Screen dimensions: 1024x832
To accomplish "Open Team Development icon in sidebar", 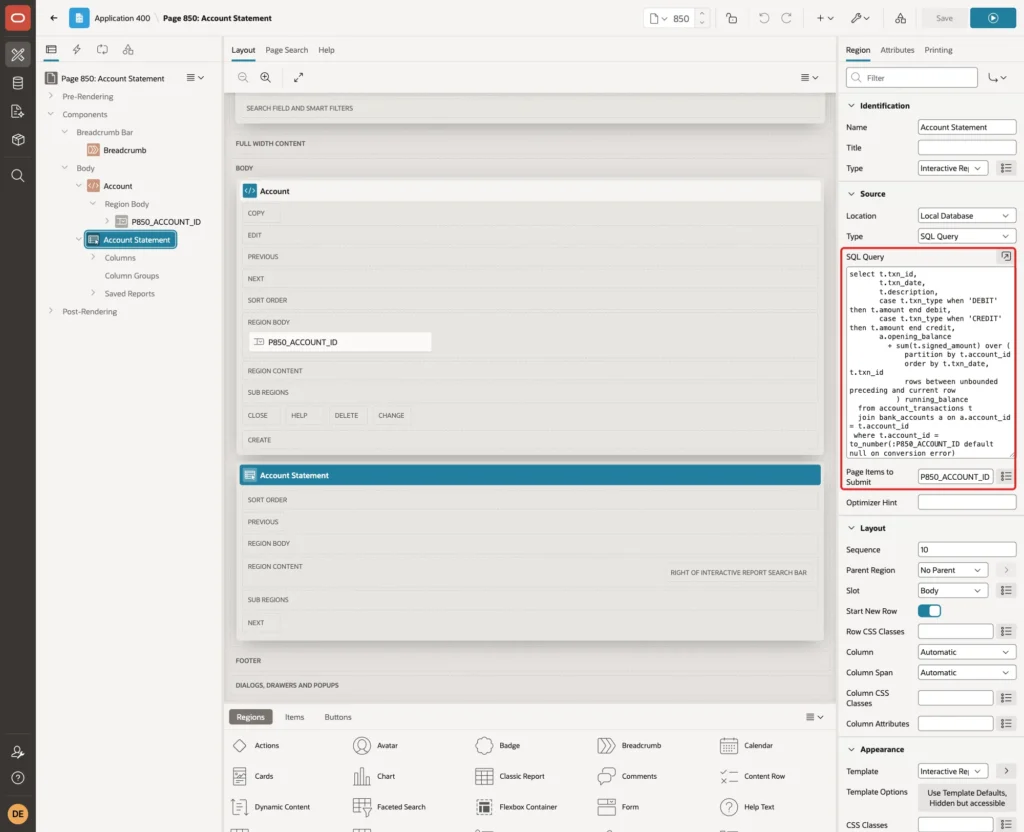I will [x=18, y=111].
